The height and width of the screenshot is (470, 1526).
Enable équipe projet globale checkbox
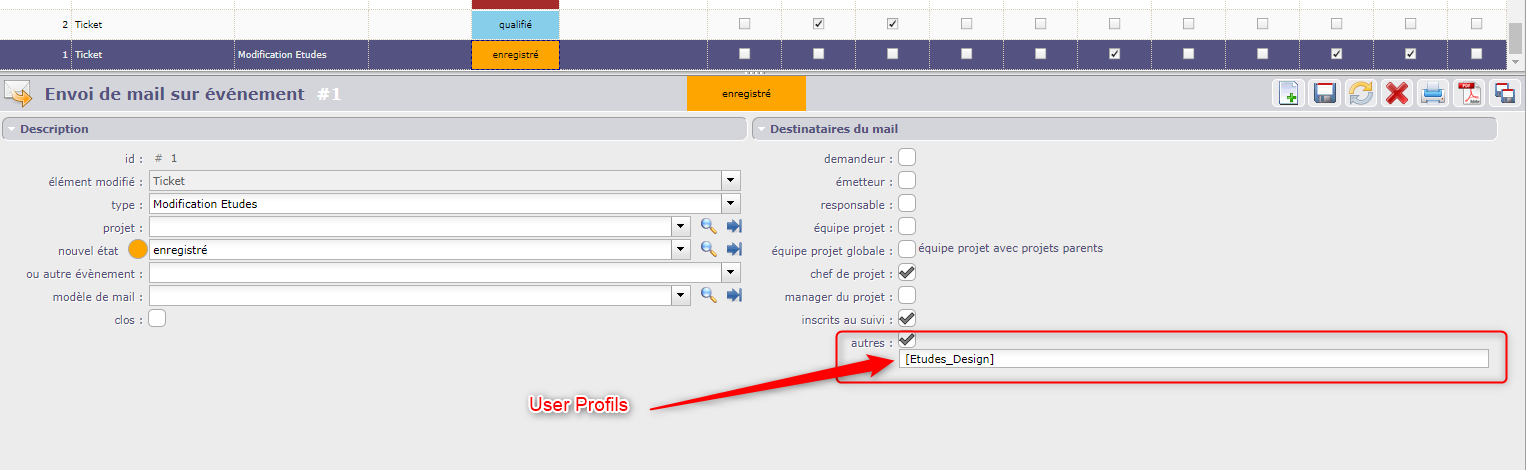pos(907,249)
